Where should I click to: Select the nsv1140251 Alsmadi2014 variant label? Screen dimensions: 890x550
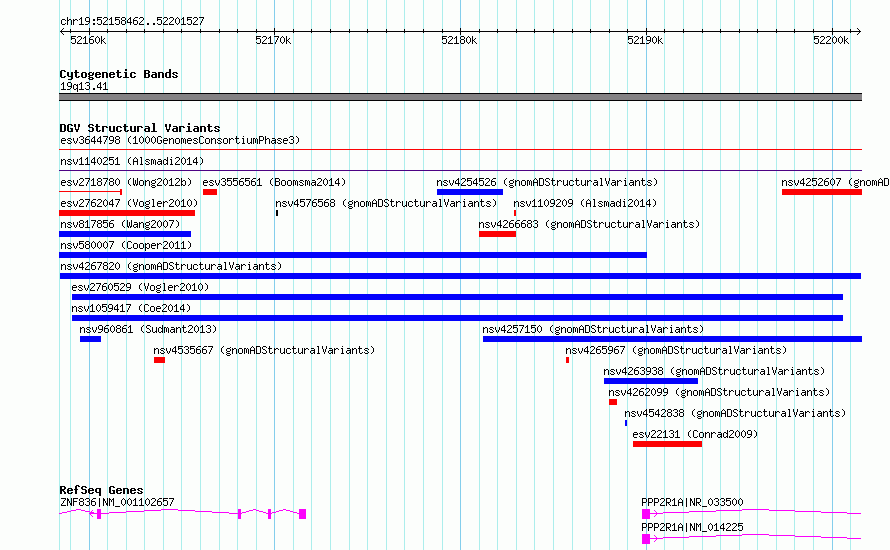click(132, 161)
